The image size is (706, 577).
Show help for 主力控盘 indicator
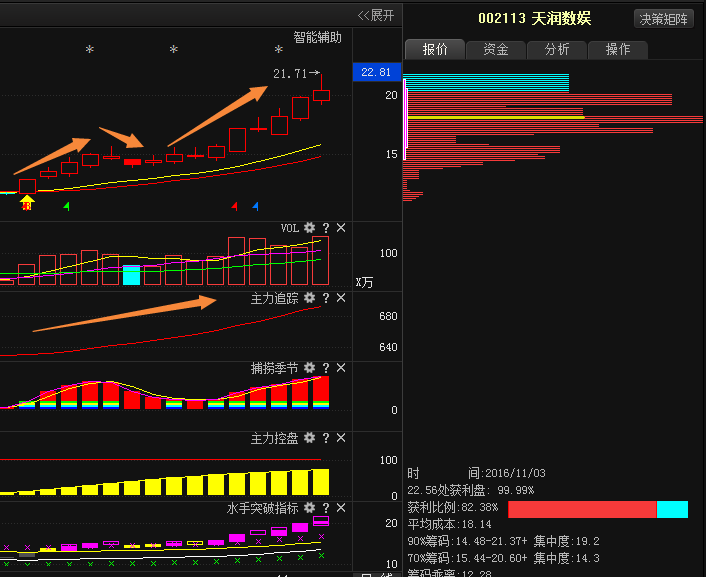tap(326, 438)
